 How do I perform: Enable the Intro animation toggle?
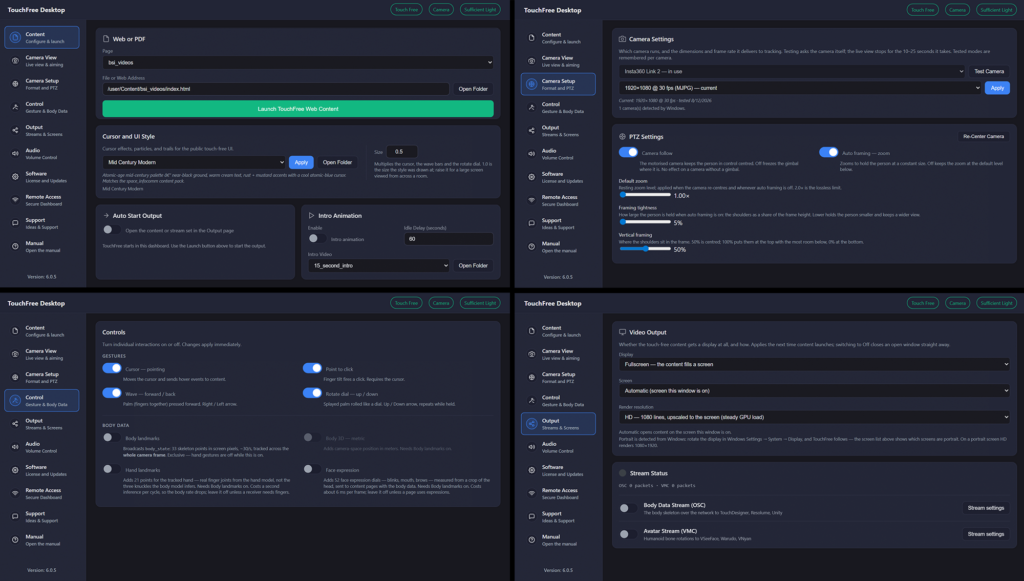click(317, 239)
